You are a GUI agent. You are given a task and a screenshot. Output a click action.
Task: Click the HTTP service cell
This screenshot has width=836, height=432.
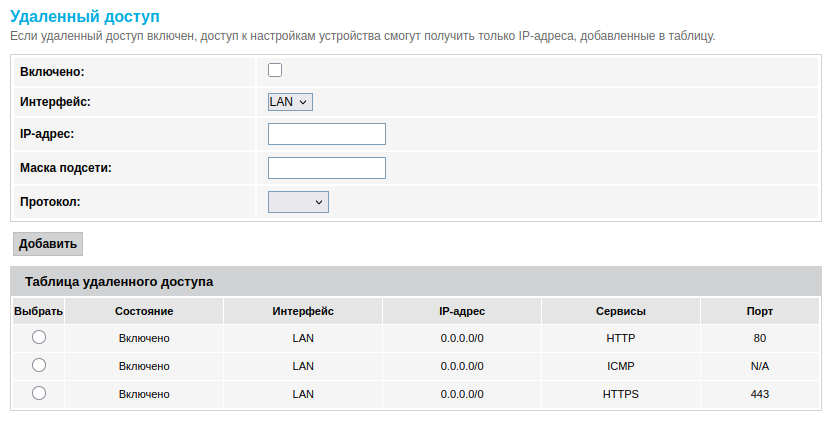tap(621, 338)
